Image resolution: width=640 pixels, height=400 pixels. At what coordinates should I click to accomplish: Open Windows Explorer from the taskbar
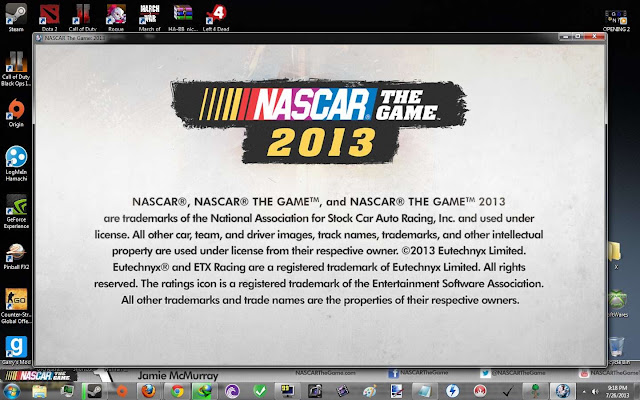point(40,391)
